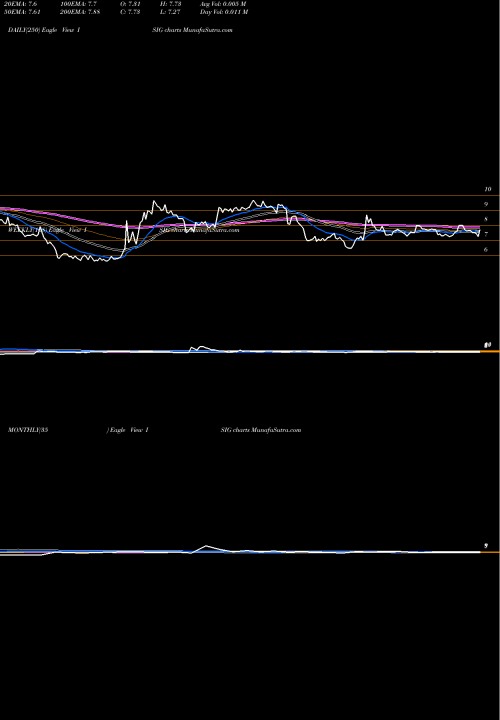Click the 200EMA: 7.88 value
The width and height of the screenshot is (500, 720).
(80, 12)
